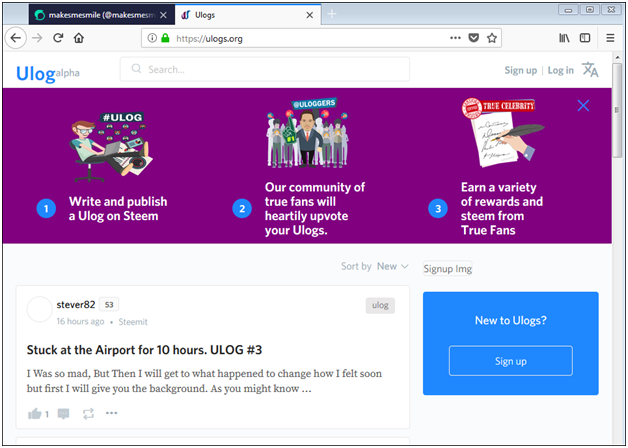Image resolution: width=628 pixels, height=448 pixels.
Task: Open a new browser tab with plus
Action: 332,14
